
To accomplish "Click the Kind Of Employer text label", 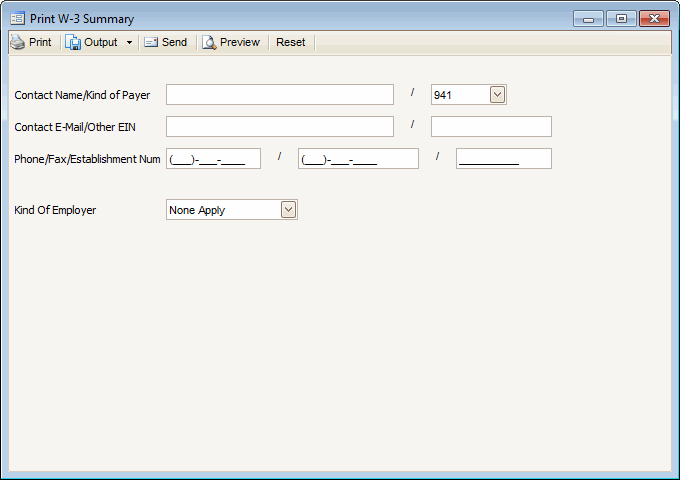I will (55, 210).
